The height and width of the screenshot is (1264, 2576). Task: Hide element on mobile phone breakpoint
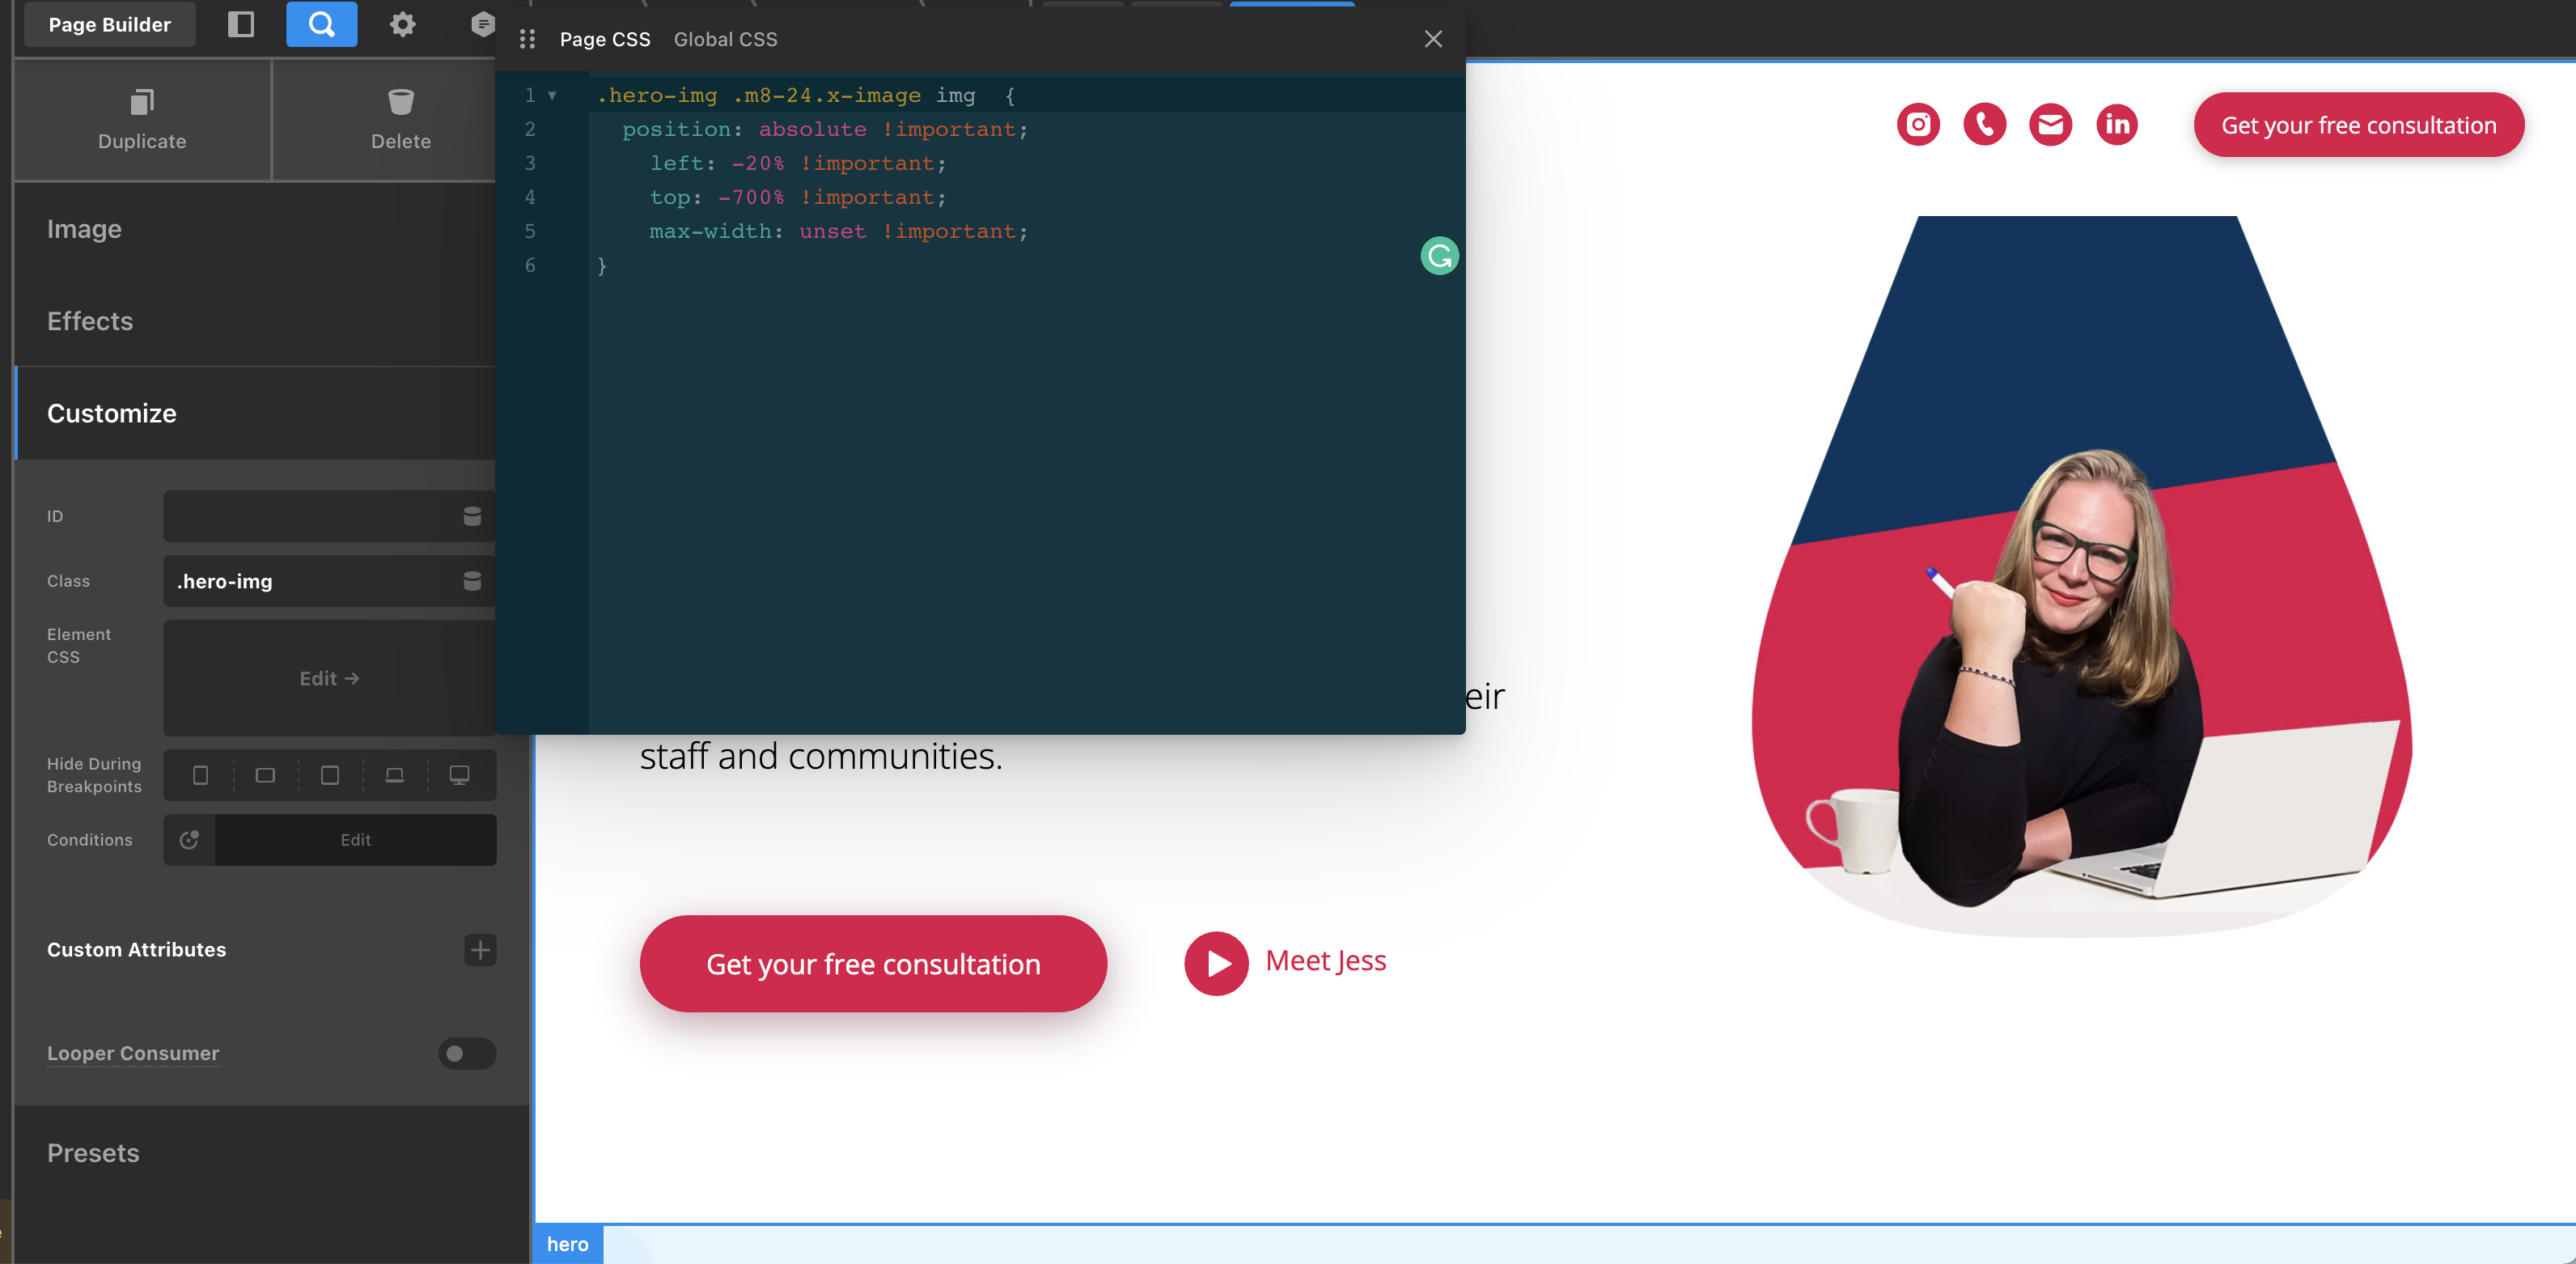(x=200, y=775)
